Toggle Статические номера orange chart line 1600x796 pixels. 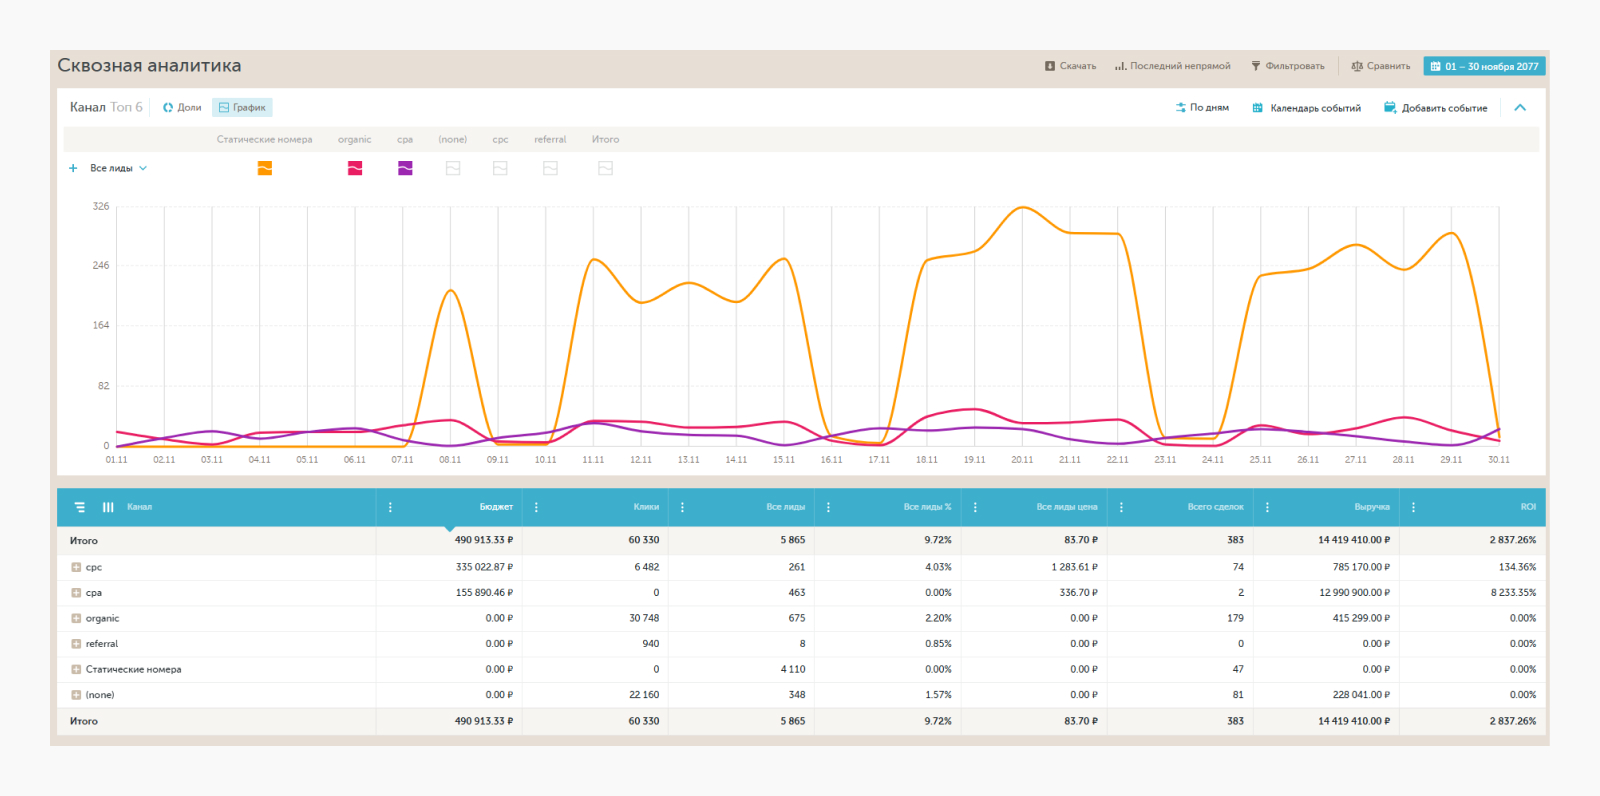[265, 168]
